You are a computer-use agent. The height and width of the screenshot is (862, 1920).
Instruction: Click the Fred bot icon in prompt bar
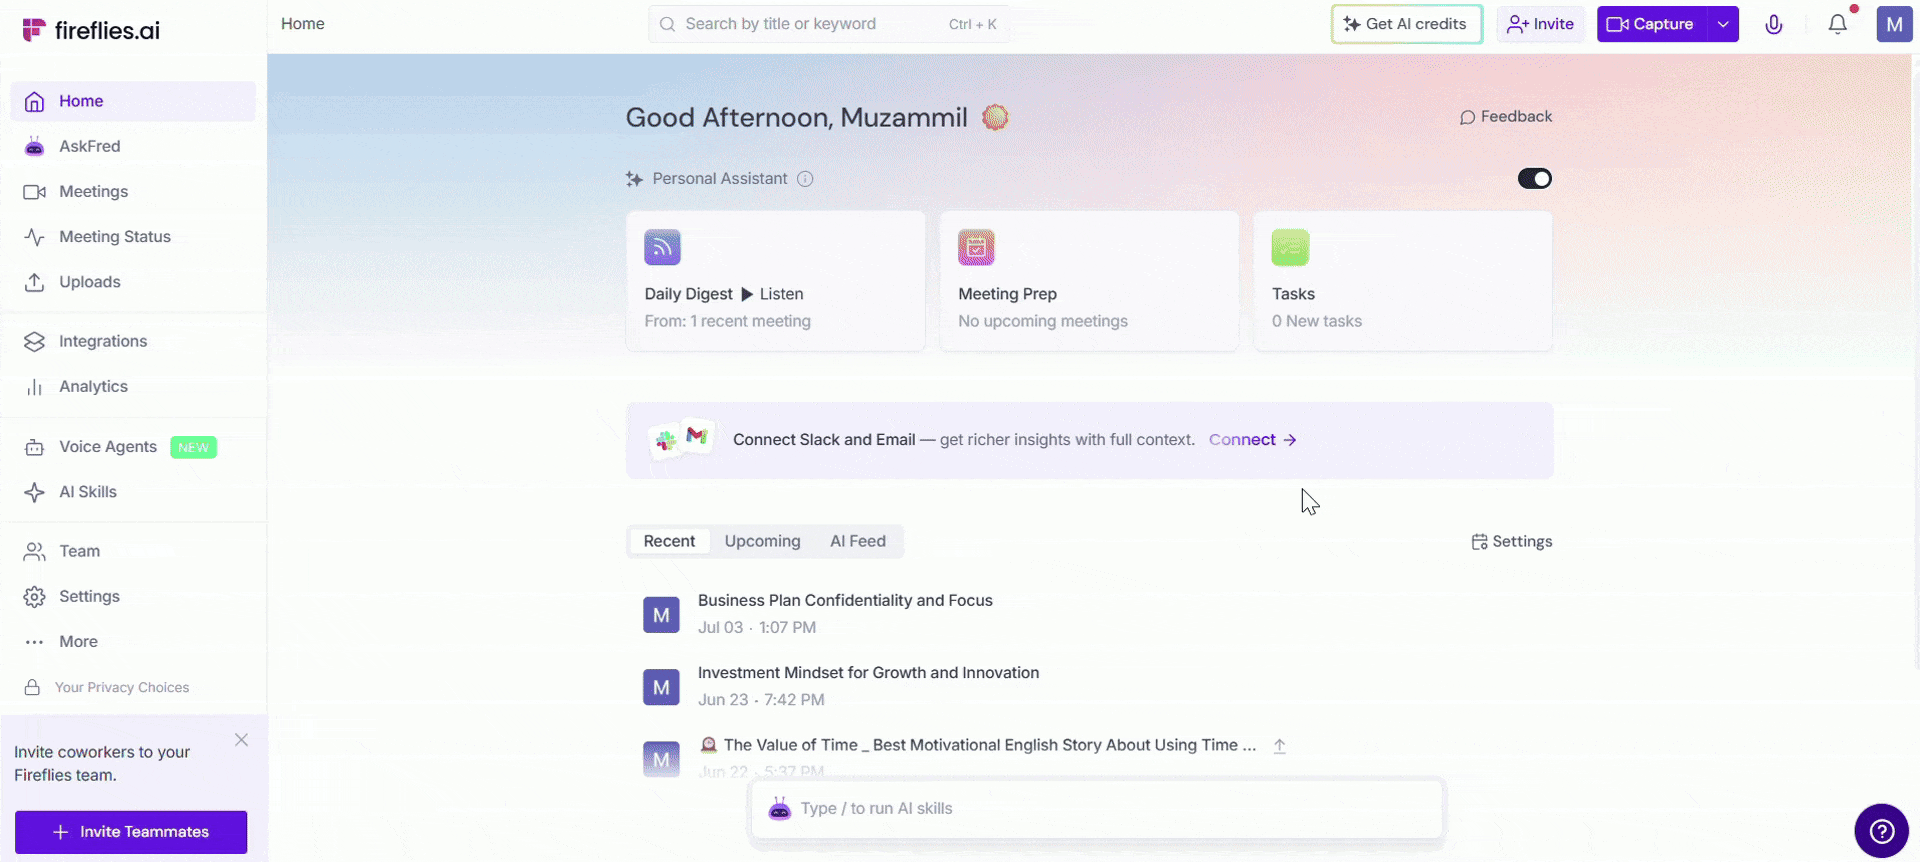point(780,809)
